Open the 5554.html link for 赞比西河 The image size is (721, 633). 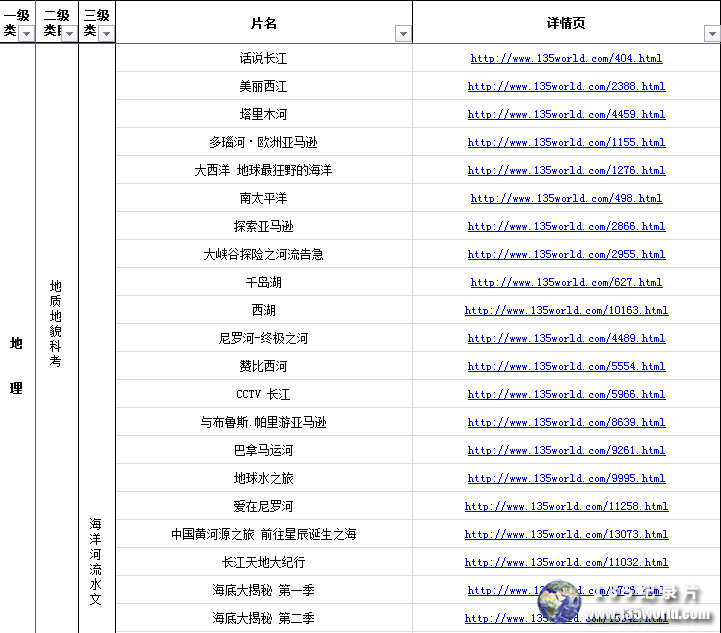(566, 367)
